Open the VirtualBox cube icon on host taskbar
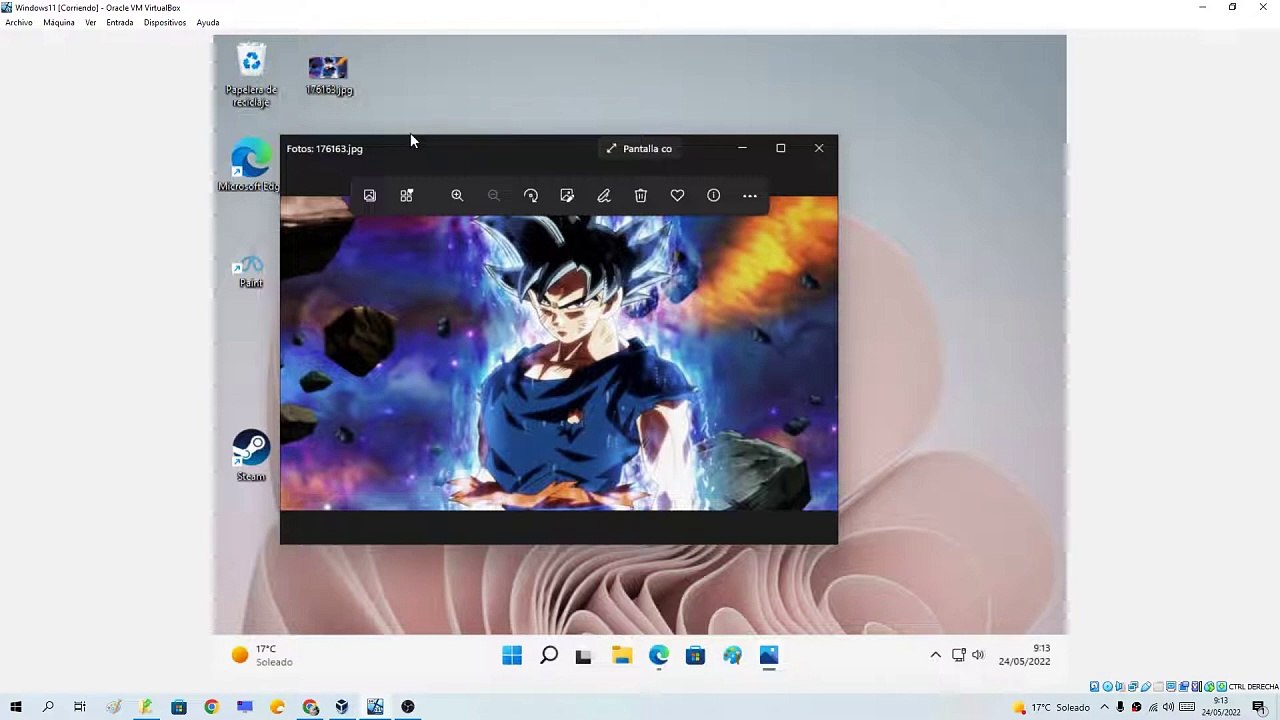 342,707
